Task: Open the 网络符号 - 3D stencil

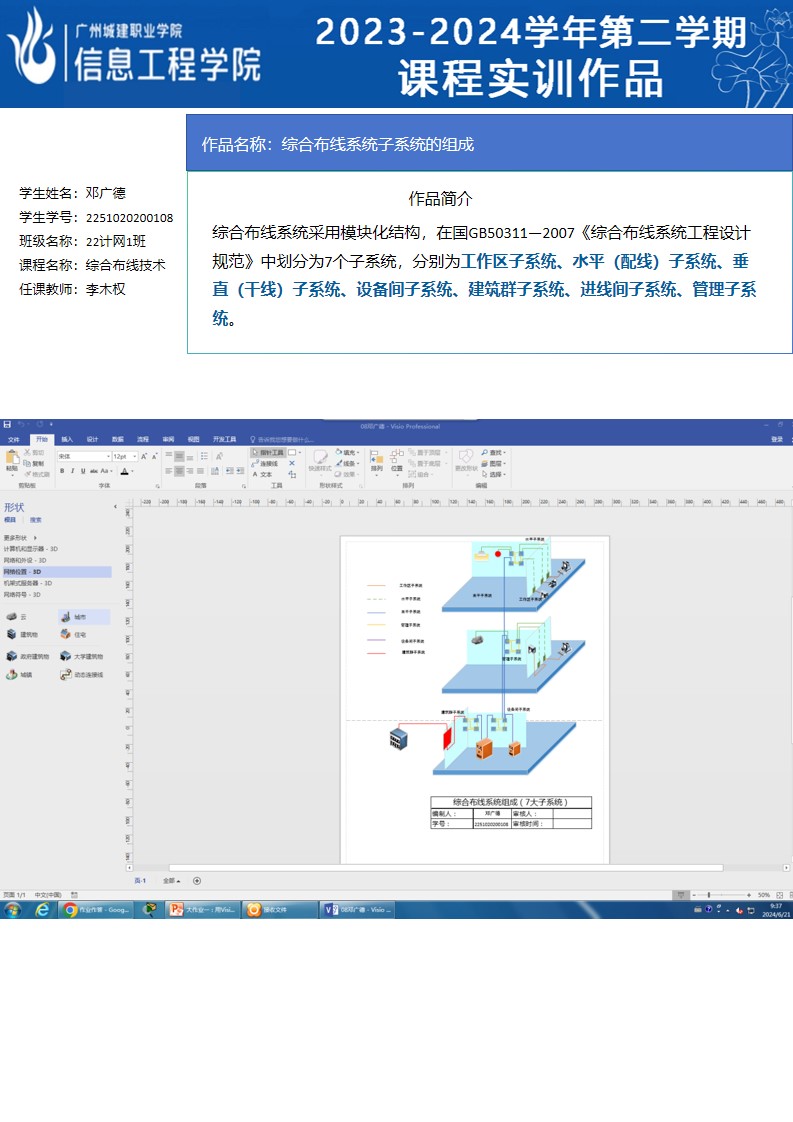Action: point(22,594)
